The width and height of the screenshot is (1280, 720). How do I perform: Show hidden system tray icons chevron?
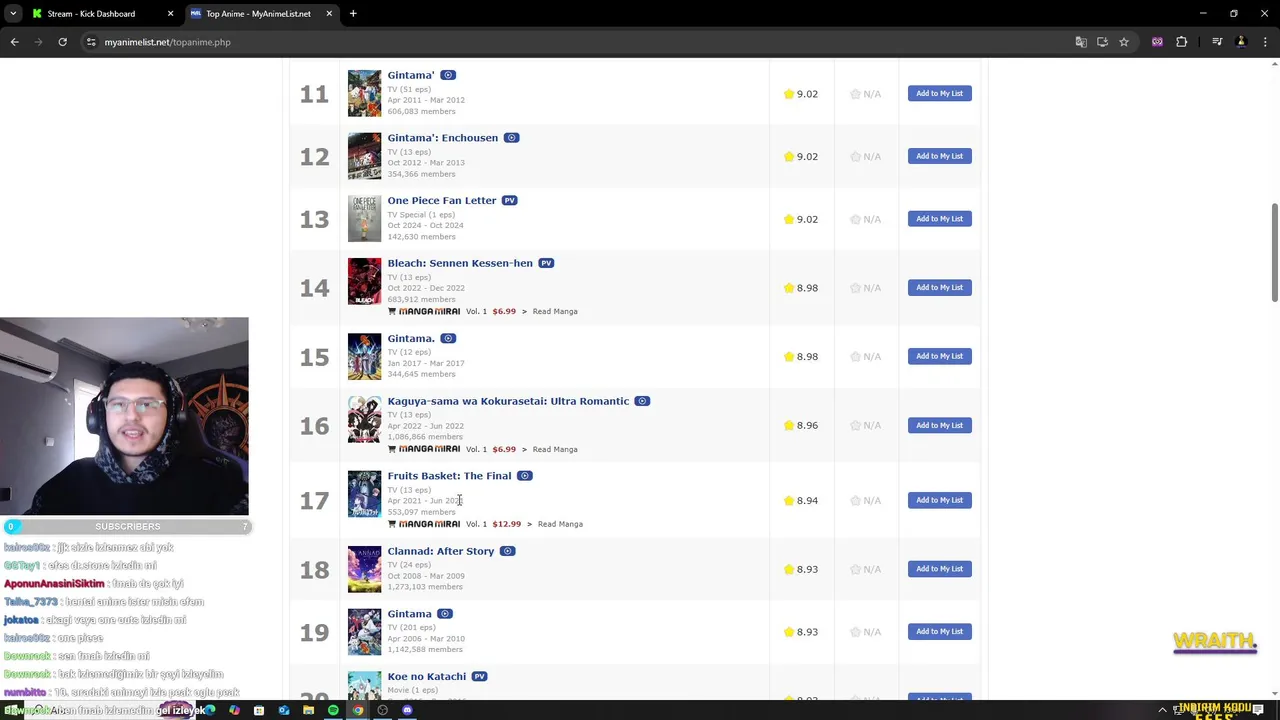pos(1162,710)
